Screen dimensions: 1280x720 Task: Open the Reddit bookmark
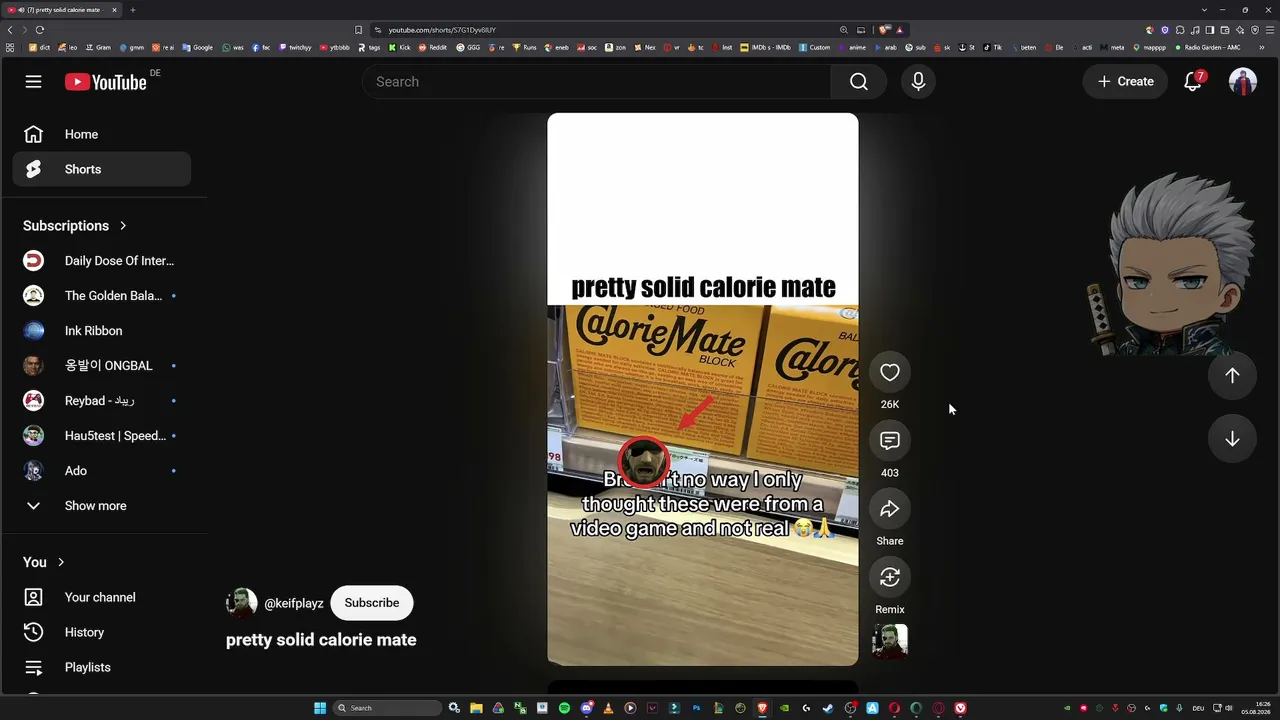433,47
